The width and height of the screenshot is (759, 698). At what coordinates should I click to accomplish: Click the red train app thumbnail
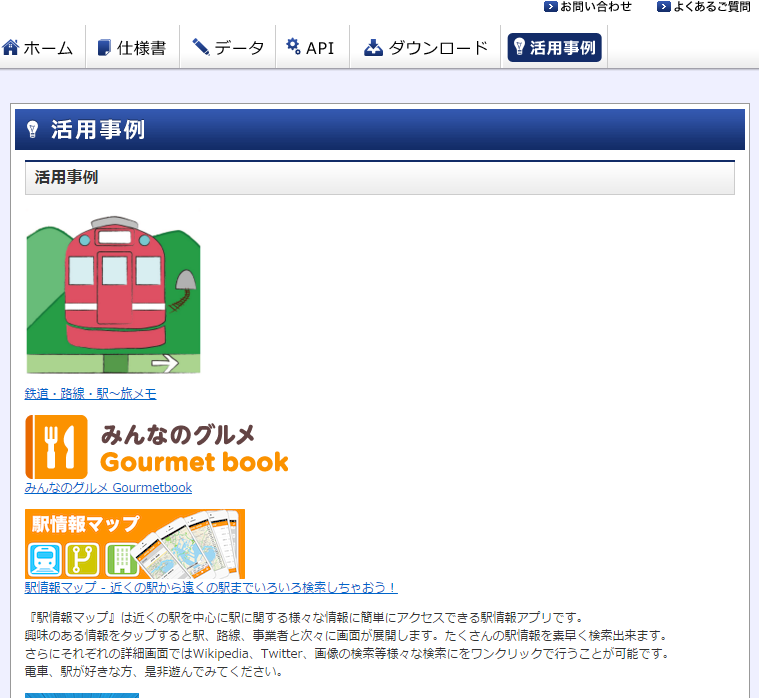pyautogui.click(x=113, y=296)
